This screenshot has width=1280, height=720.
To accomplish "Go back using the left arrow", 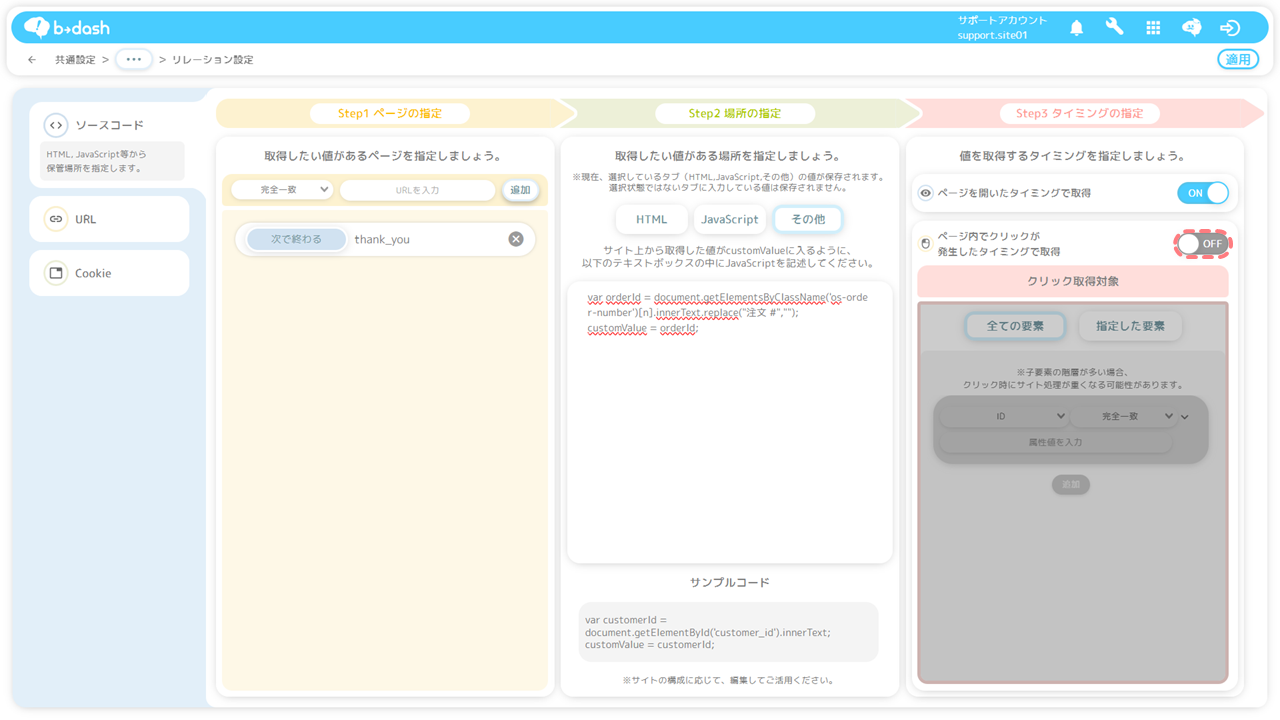I will point(32,60).
